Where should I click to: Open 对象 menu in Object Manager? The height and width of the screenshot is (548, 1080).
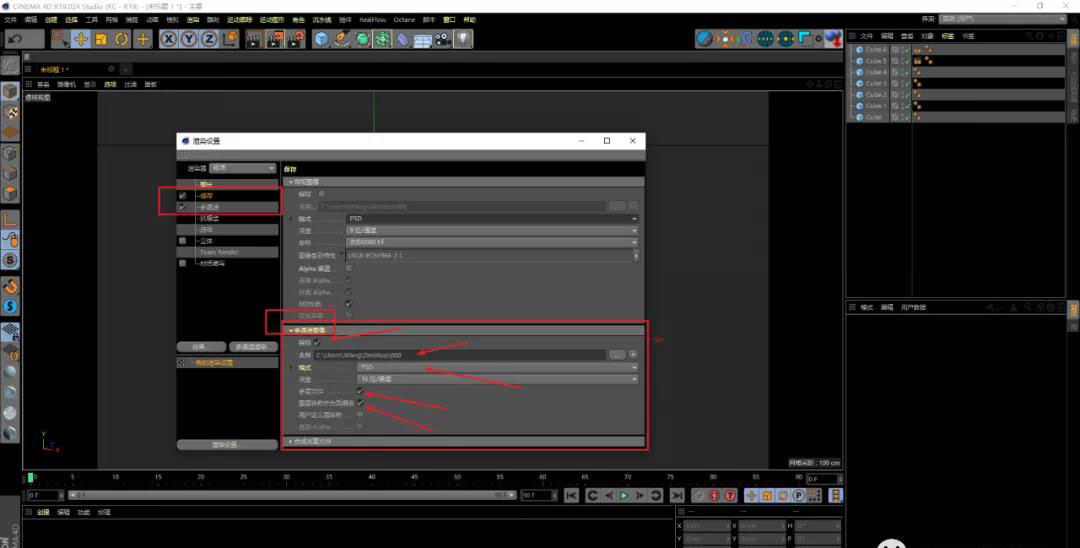(927, 36)
